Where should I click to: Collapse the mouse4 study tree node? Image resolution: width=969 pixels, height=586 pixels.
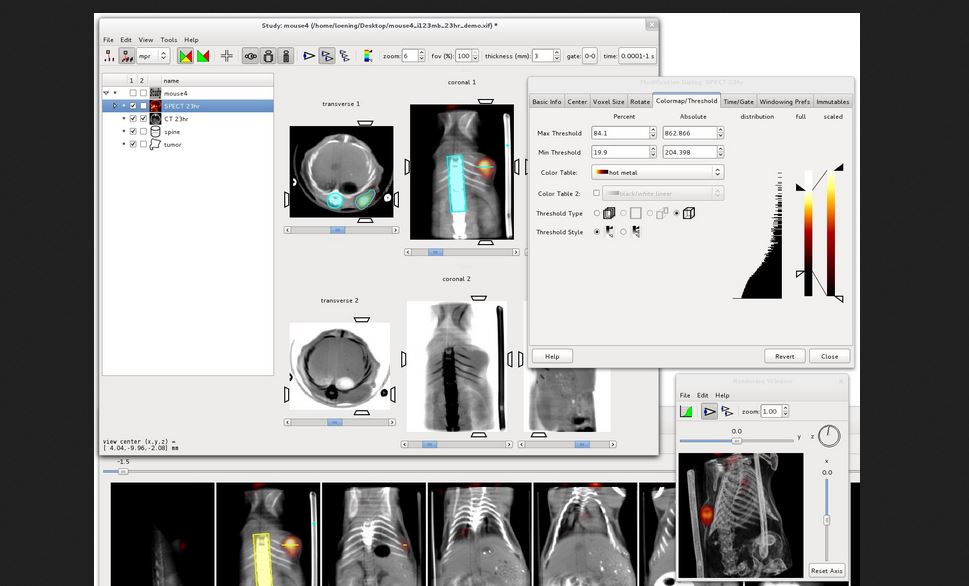point(106,93)
